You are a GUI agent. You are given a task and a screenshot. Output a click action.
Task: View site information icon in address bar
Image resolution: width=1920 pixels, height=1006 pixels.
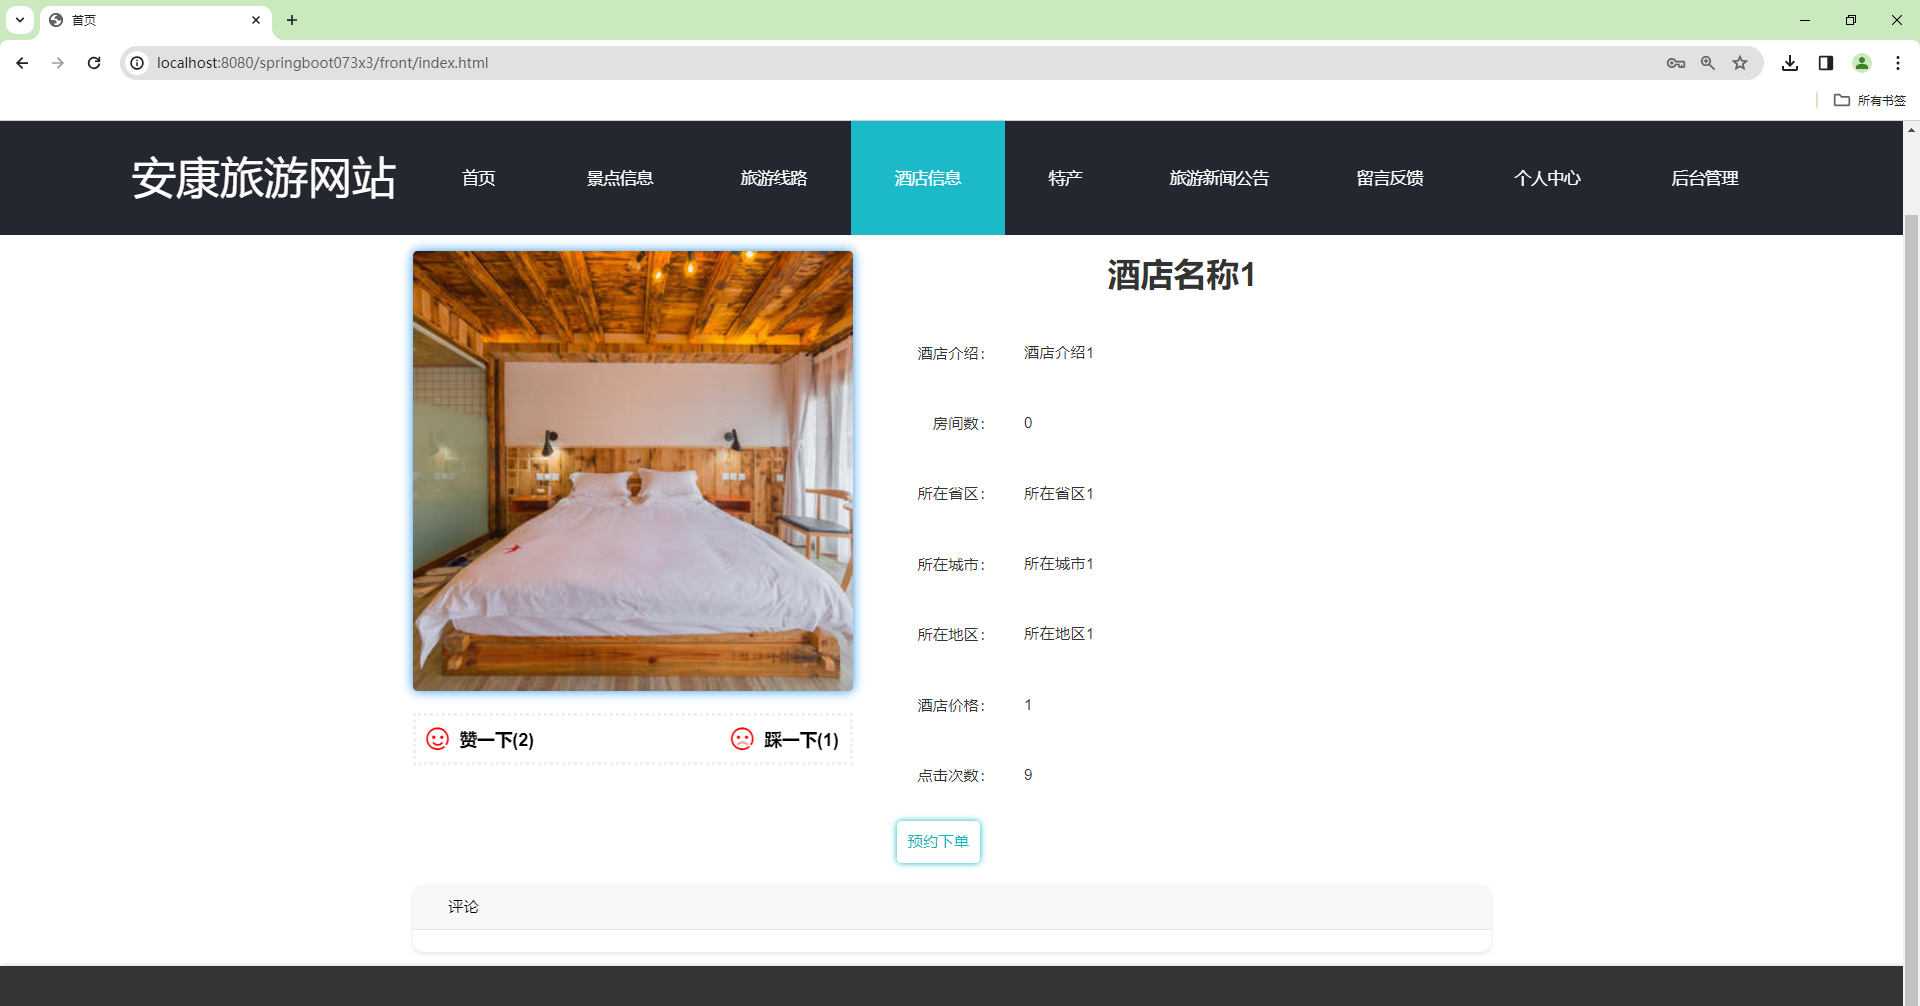[x=137, y=63]
